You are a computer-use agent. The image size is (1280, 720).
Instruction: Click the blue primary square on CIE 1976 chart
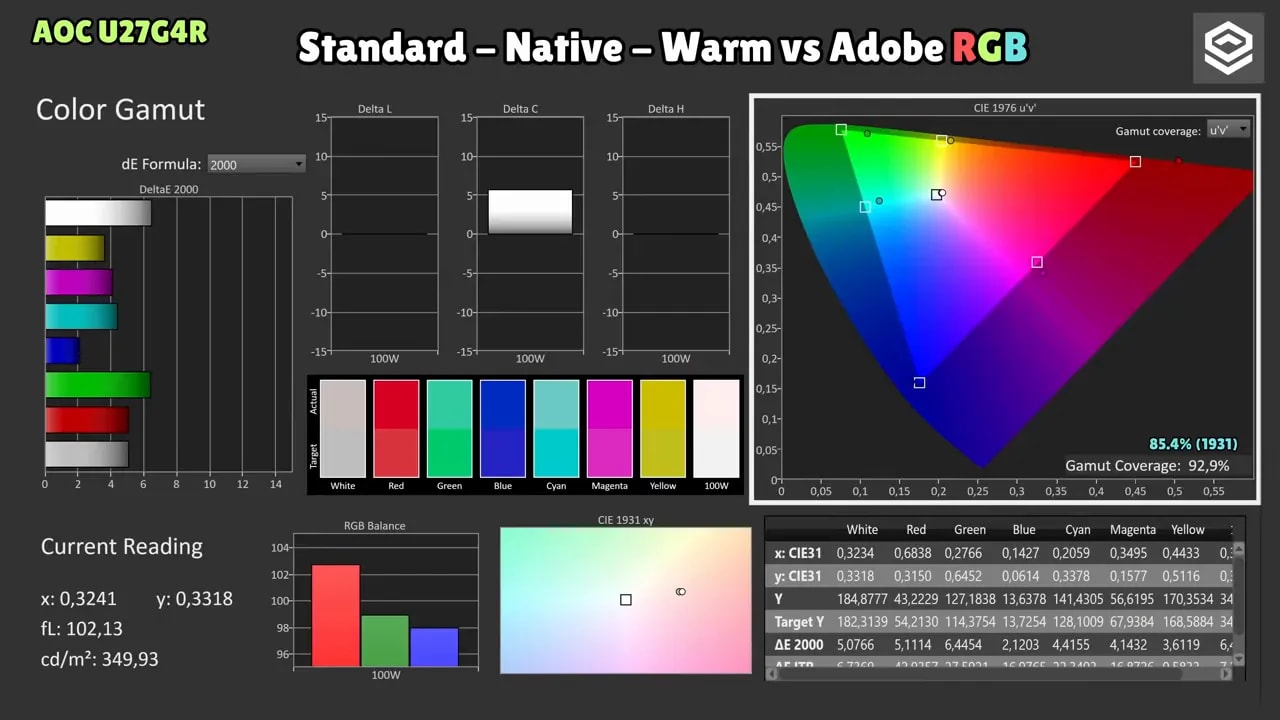pyautogui.click(x=919, y=383)
